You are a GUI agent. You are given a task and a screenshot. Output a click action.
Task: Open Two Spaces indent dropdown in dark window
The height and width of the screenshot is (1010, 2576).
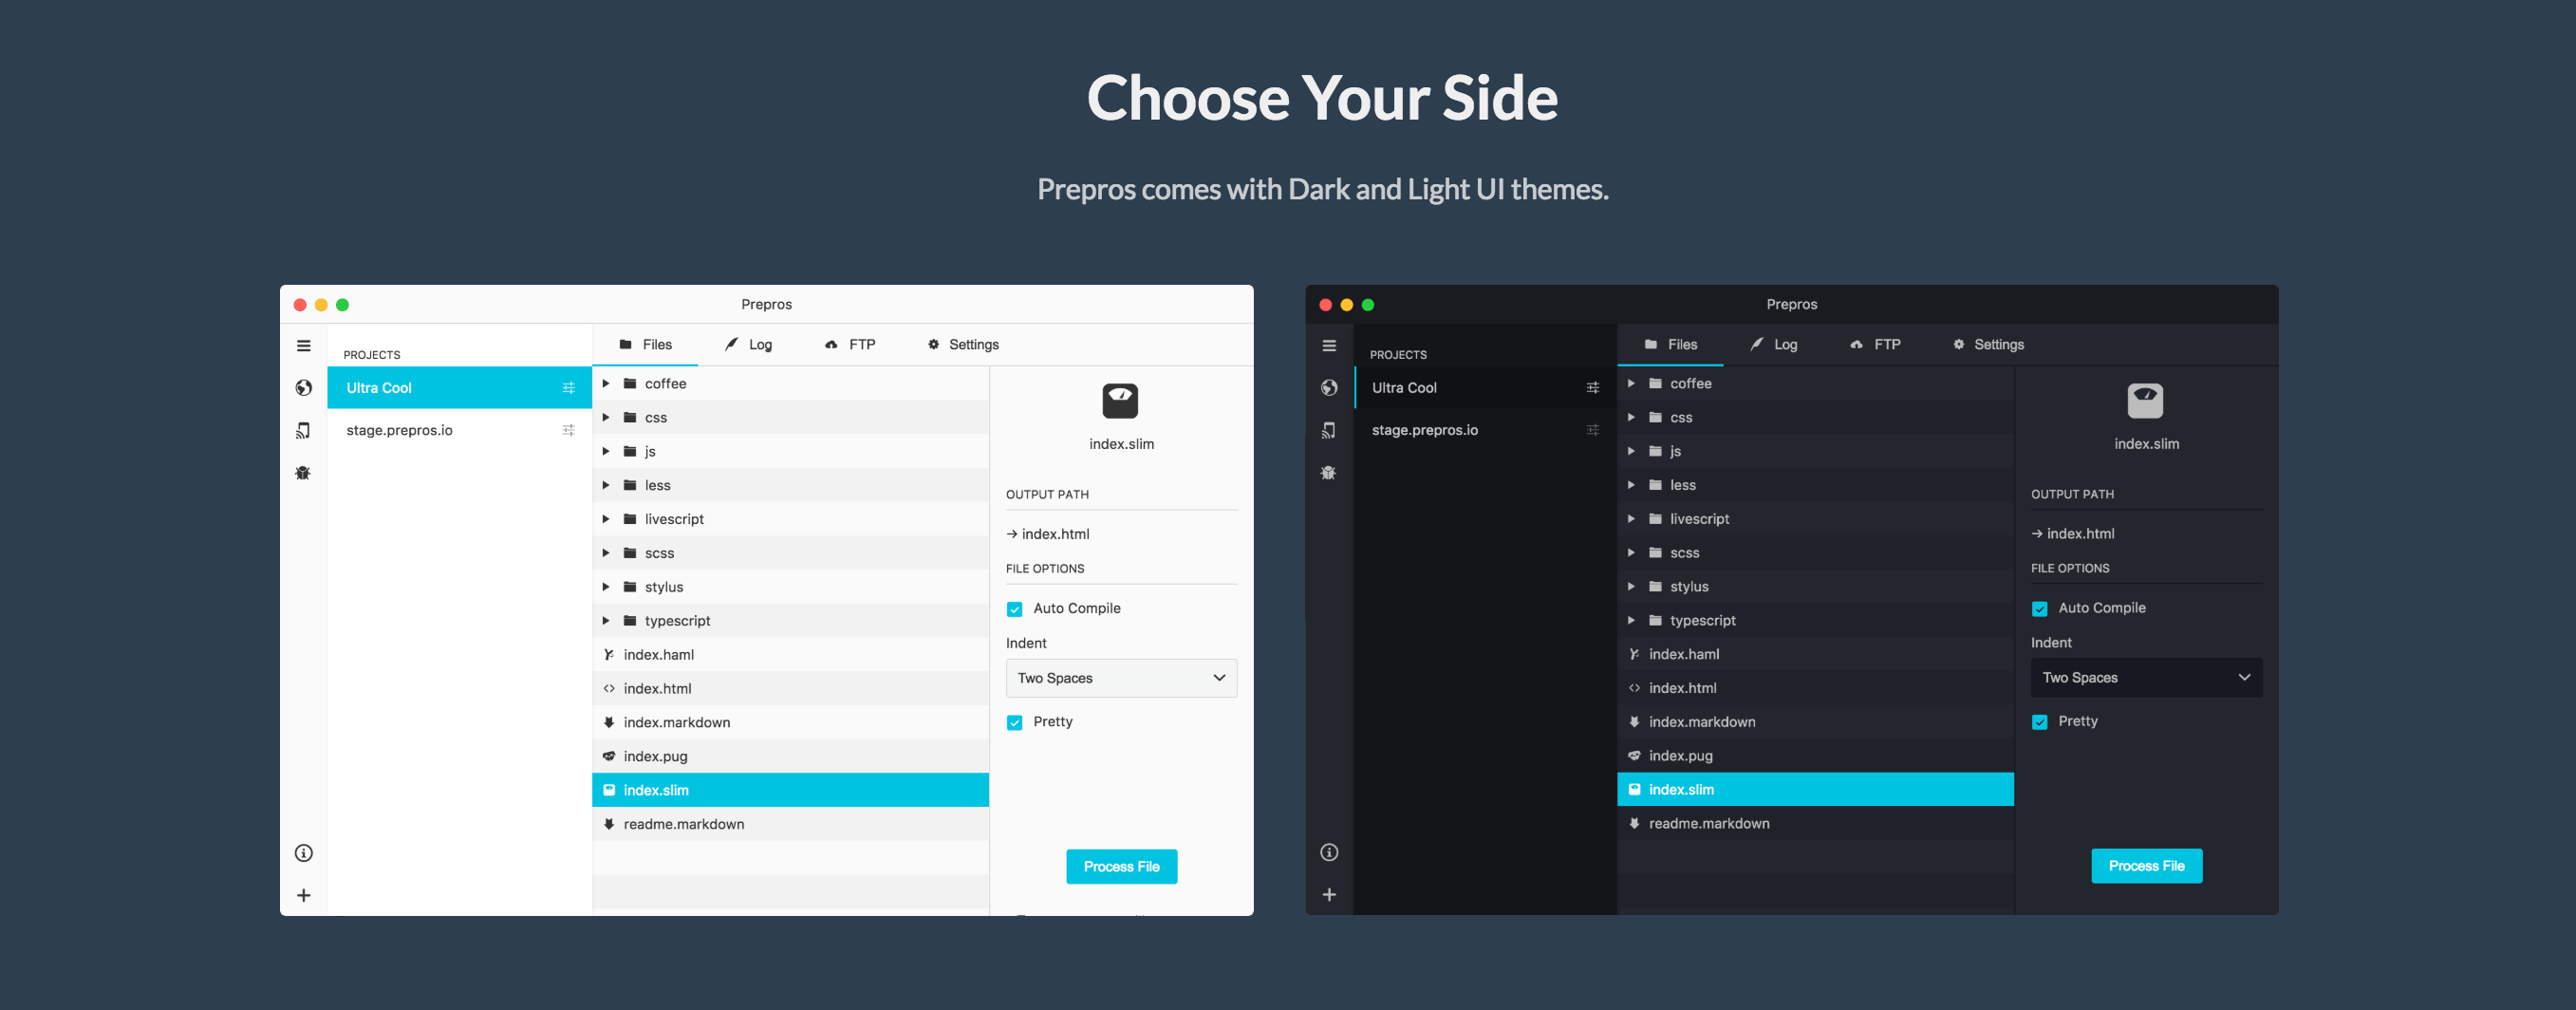(x=2146, y=678)
